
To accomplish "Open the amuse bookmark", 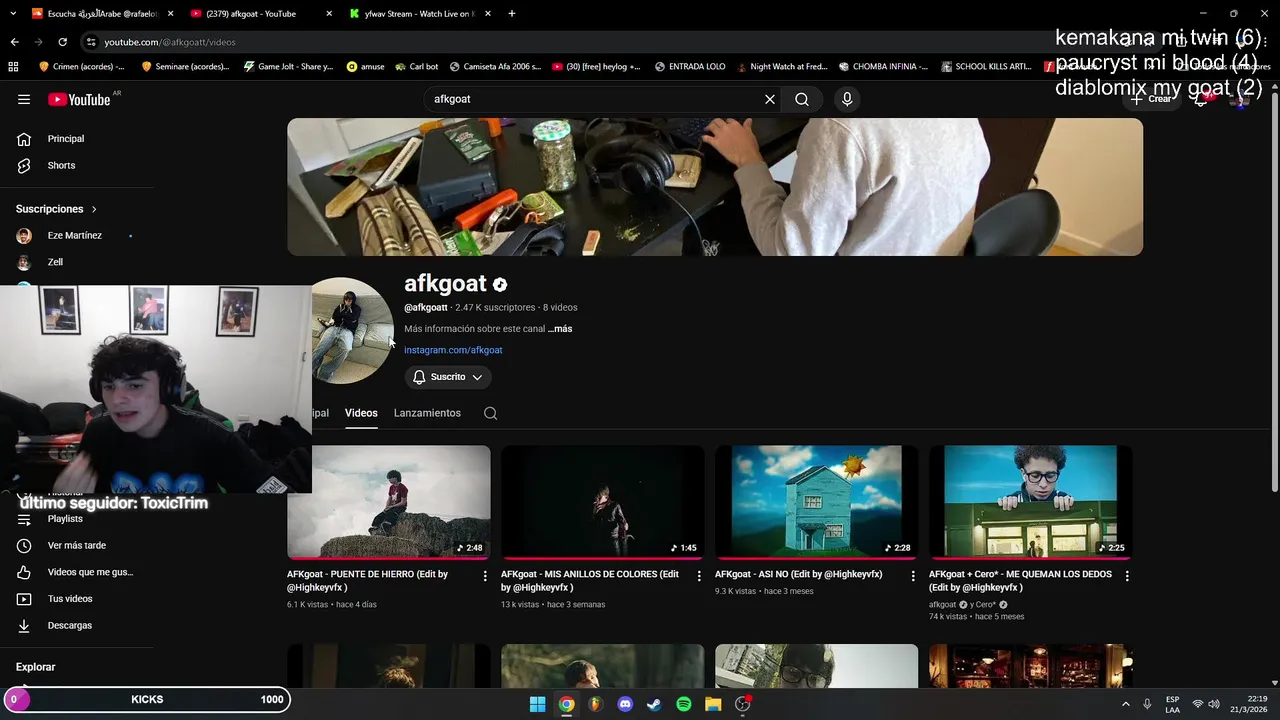I will click(365, 67).
